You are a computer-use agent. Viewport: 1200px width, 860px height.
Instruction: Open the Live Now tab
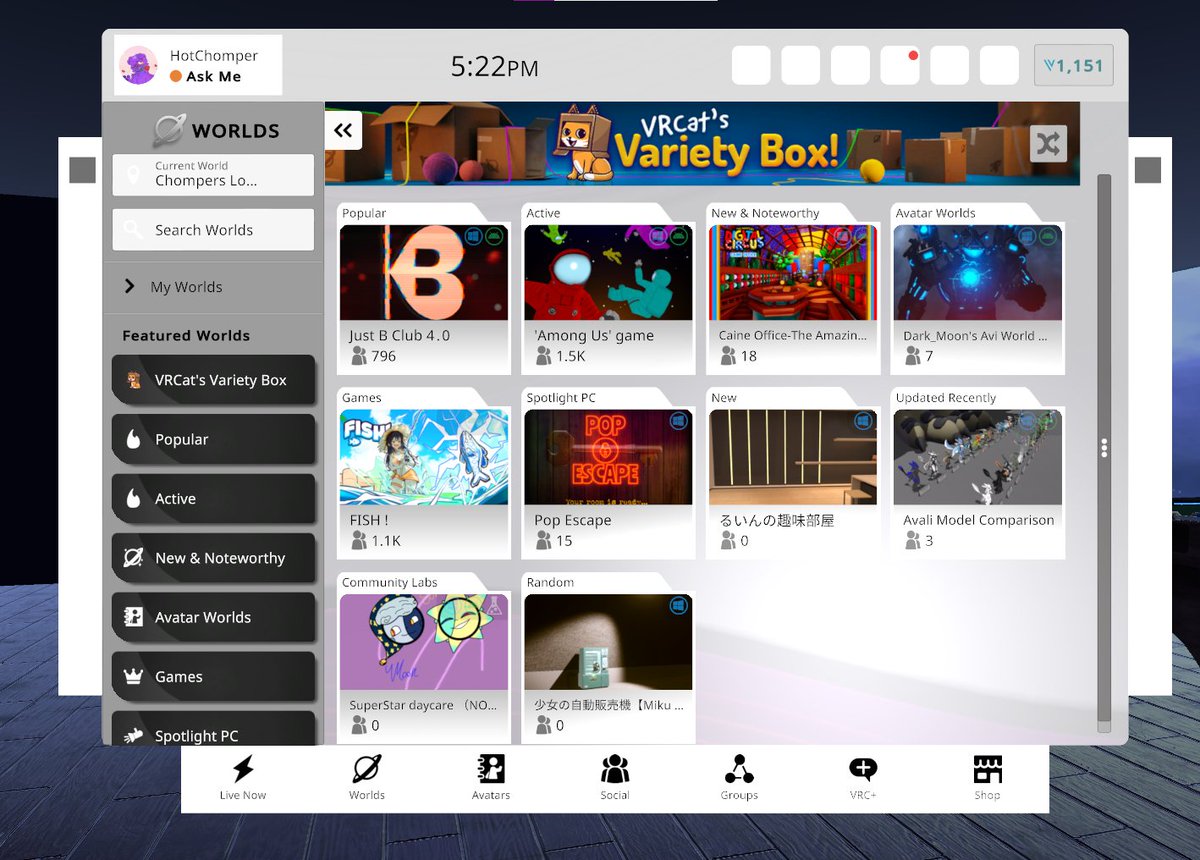coord(243,778)
